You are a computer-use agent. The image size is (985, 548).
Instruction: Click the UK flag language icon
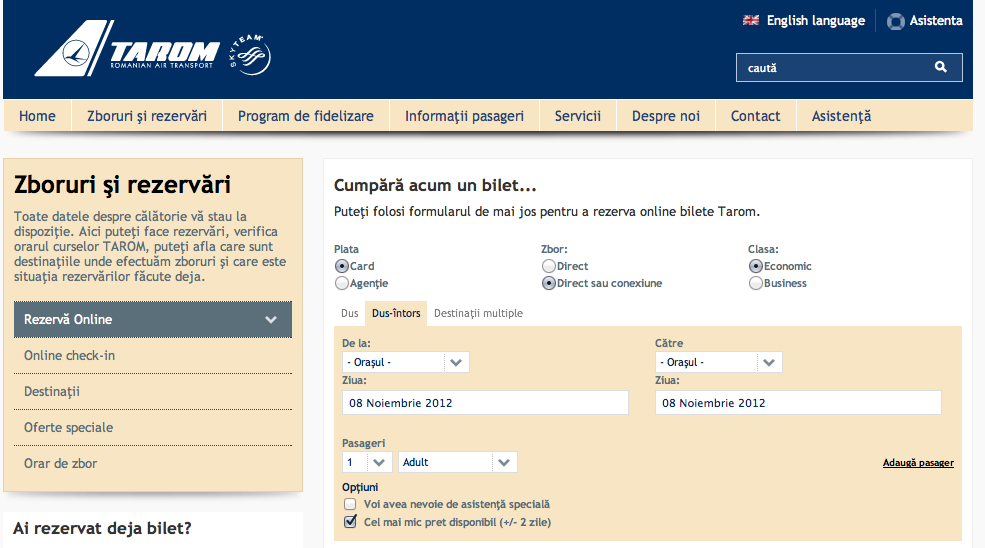(x=751, y=20)
